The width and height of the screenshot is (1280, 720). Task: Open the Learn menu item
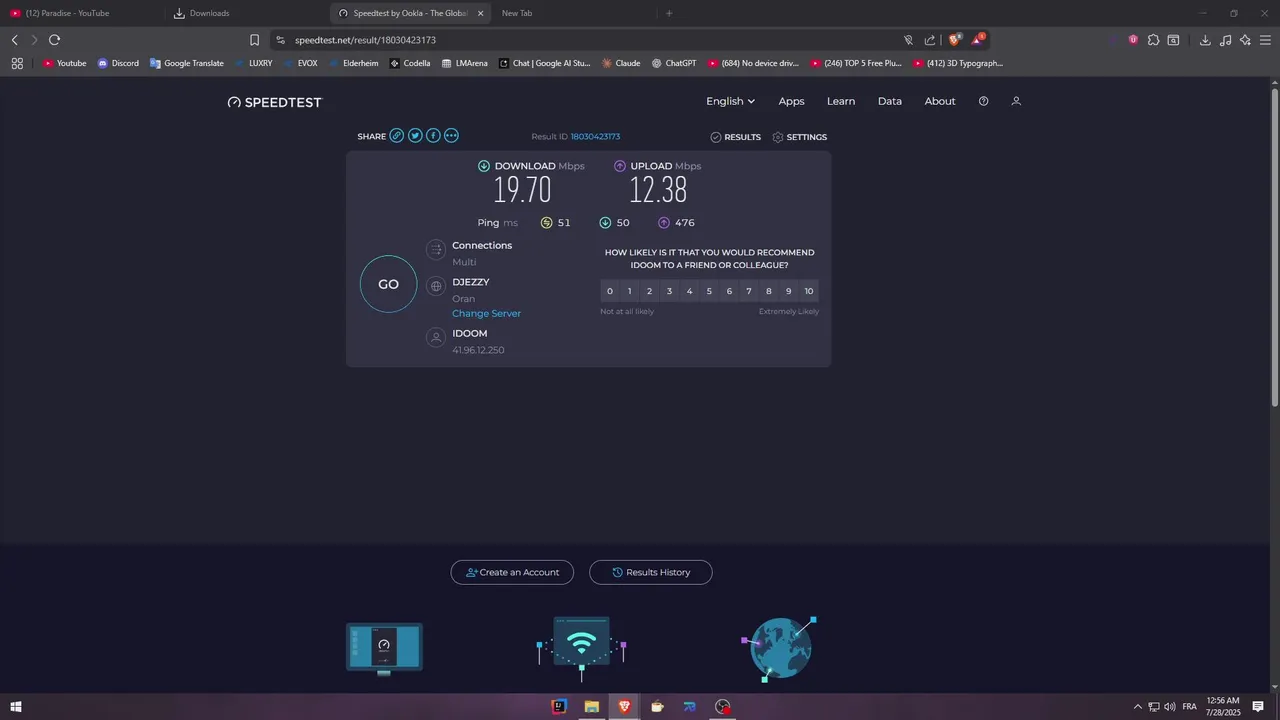pyautogui.click(x=841, y=101)
